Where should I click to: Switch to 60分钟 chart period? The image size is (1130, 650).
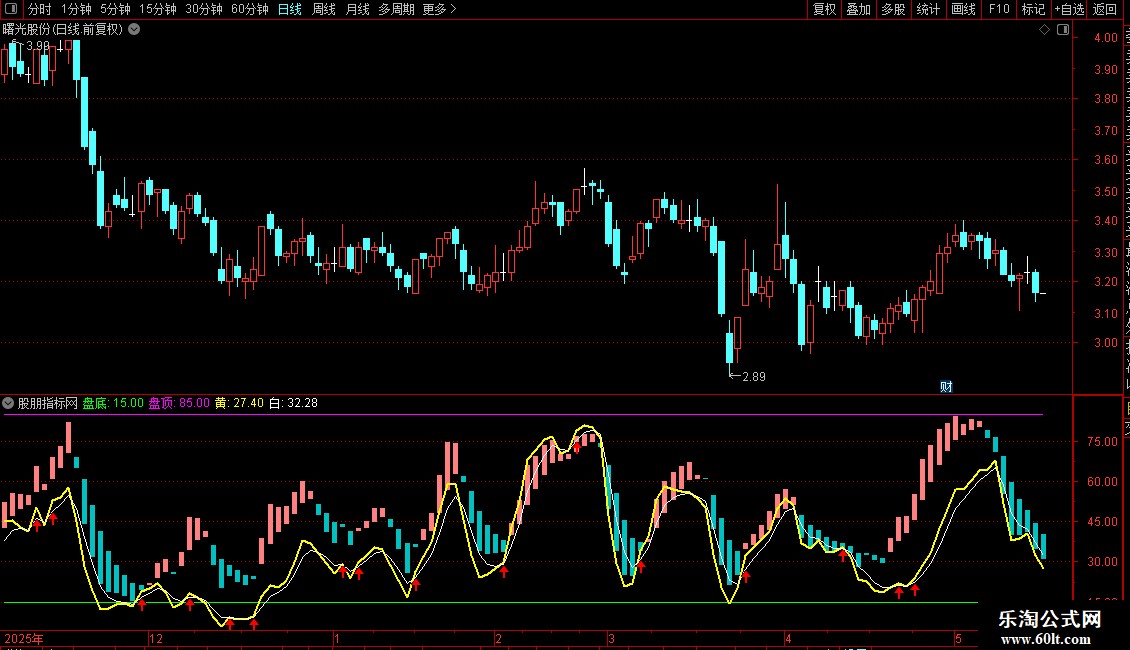point(249,9)
